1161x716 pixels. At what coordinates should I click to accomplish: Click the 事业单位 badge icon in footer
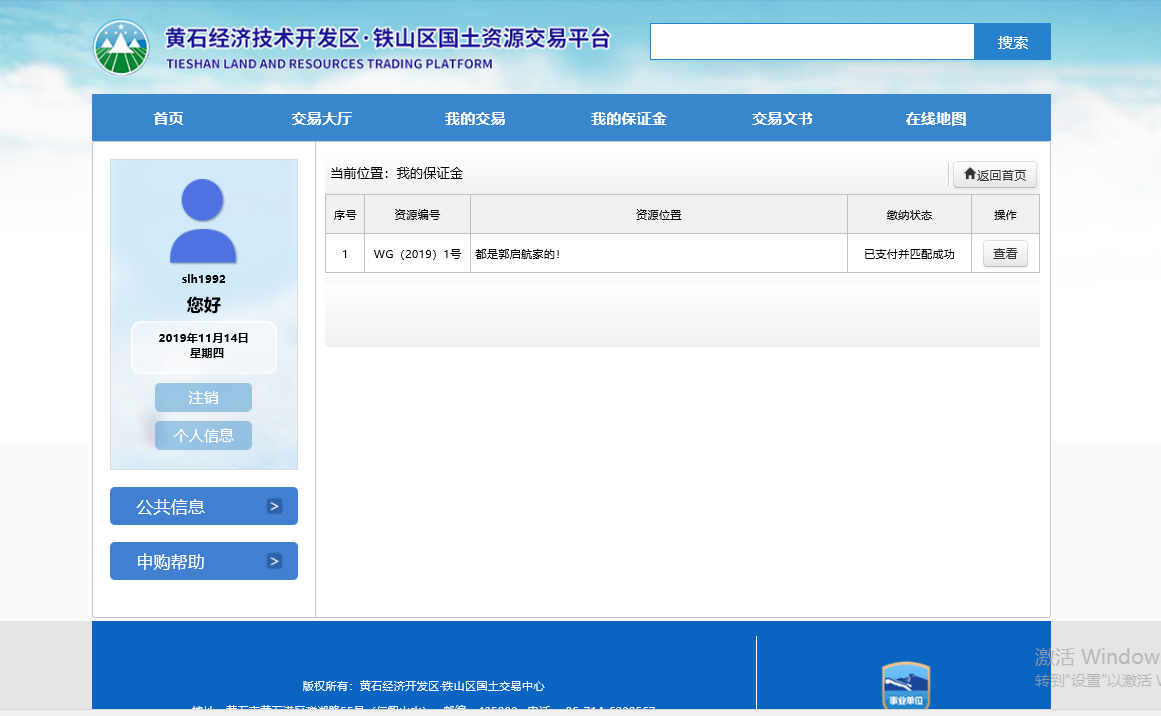coord(905,687)
